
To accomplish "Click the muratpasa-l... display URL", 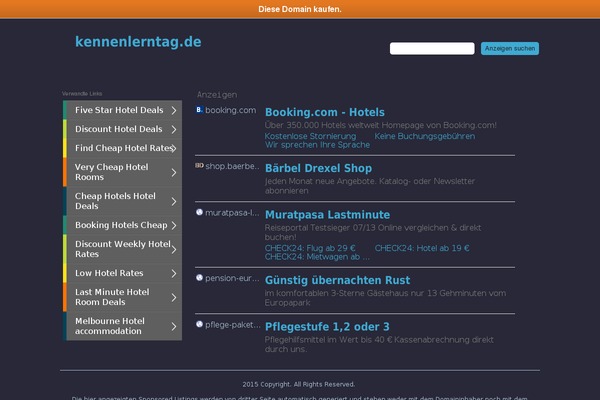I will coord(232,213).
